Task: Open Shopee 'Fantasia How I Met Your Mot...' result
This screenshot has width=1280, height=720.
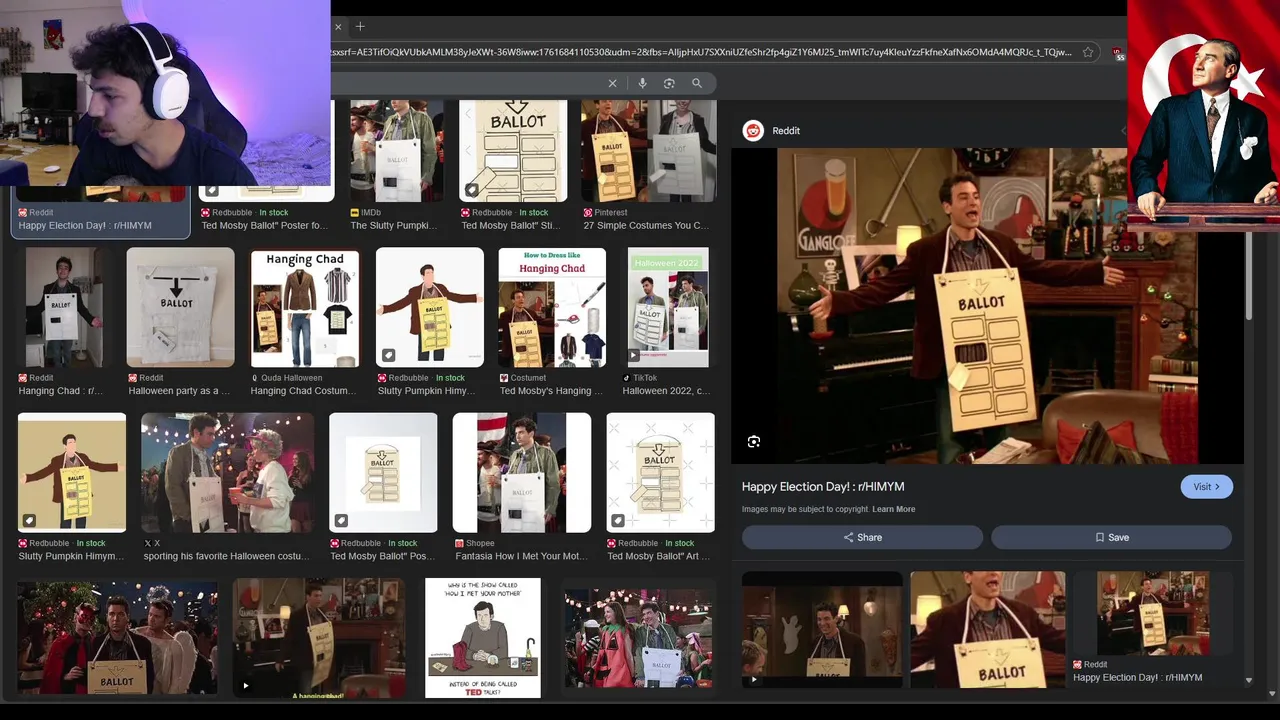Action: click(x=522, y=473)
